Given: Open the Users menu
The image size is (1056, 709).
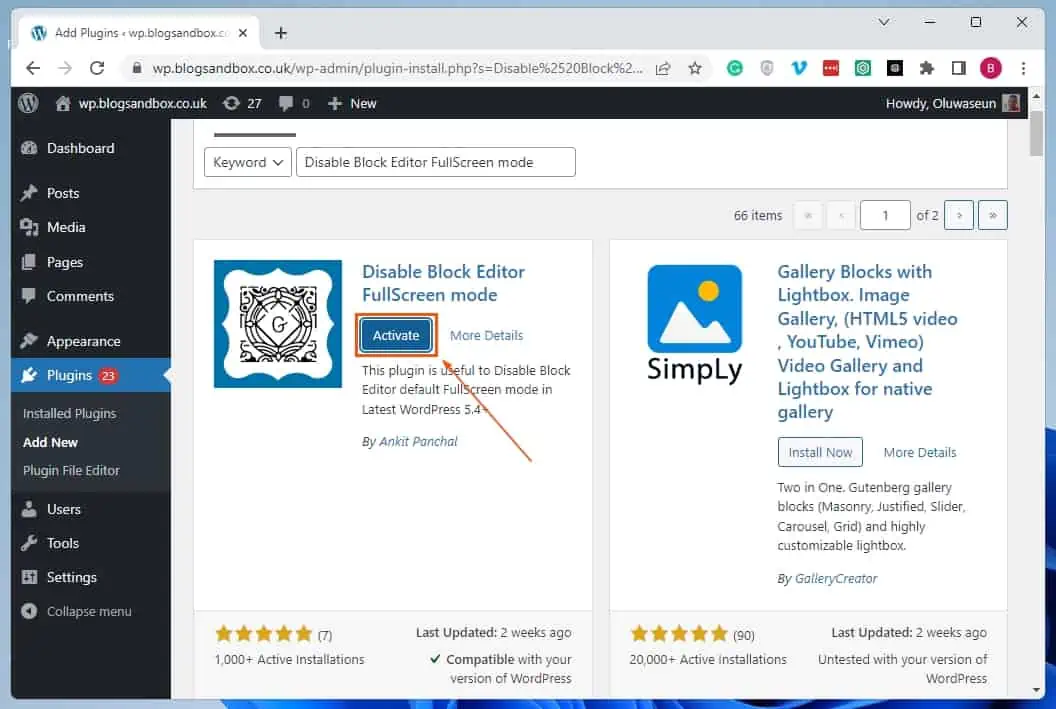Looking at the screenshot, I should (x=63, y=509).
